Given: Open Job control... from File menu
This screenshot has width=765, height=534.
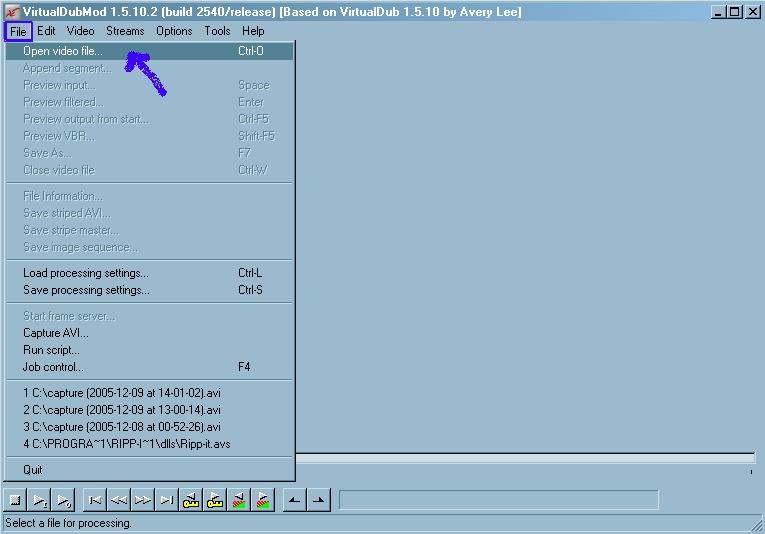Looking at the screenshot, I should pos(149,367).
